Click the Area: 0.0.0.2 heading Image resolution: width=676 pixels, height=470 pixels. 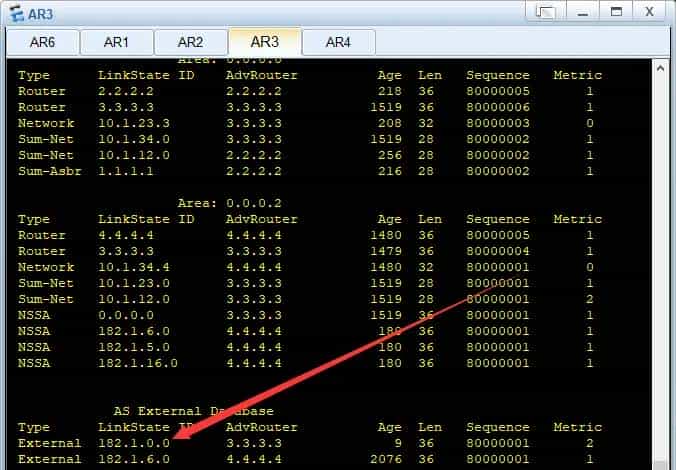click(x=229, y=203)
